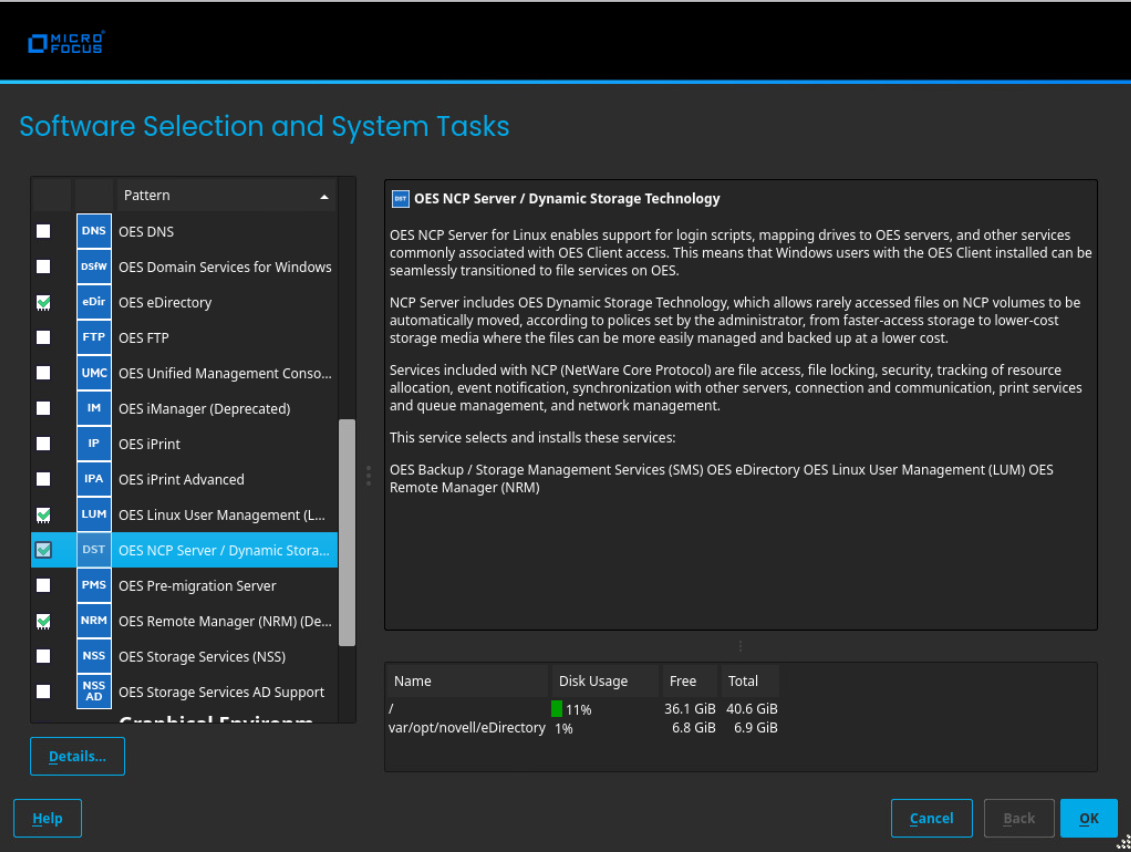The width and height of the screenshot is (1131, 852).
Task: Click the Name column header
Action: point(467,681)
